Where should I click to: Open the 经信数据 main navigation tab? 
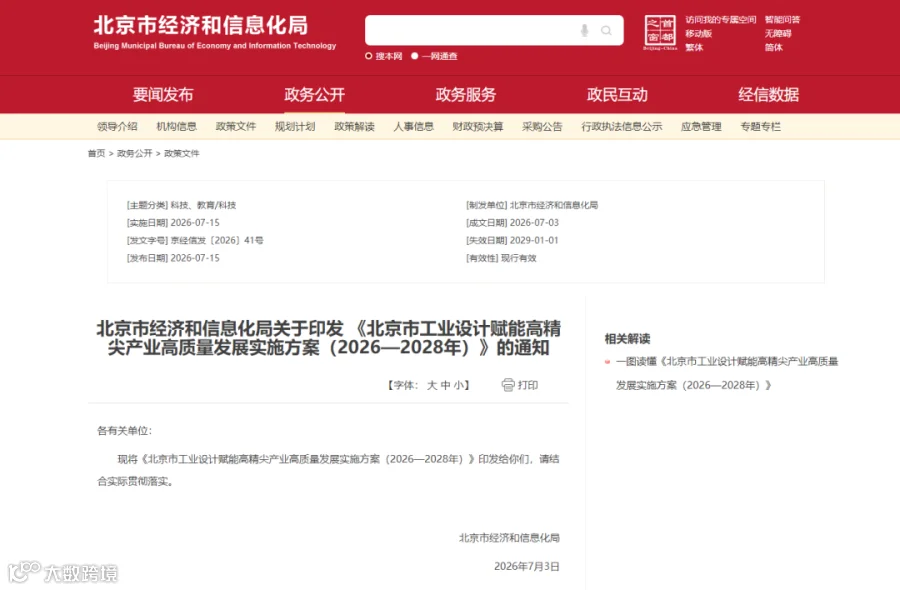769,95
